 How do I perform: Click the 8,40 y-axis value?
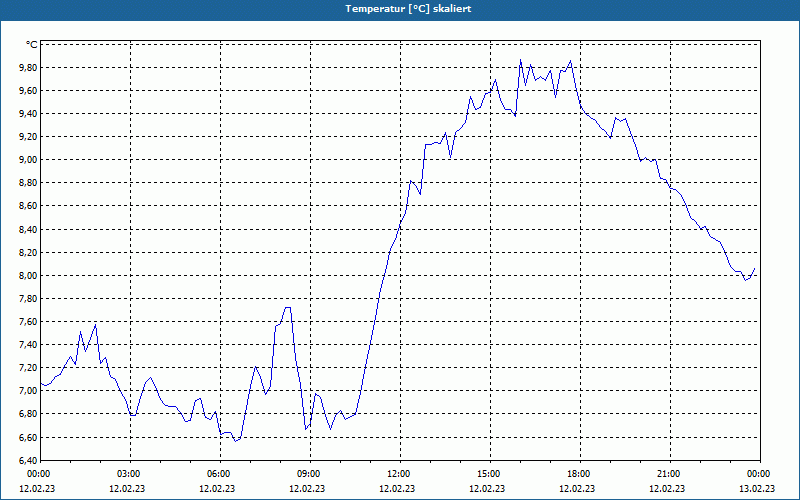pyautogui.click(x=29, y=230)
